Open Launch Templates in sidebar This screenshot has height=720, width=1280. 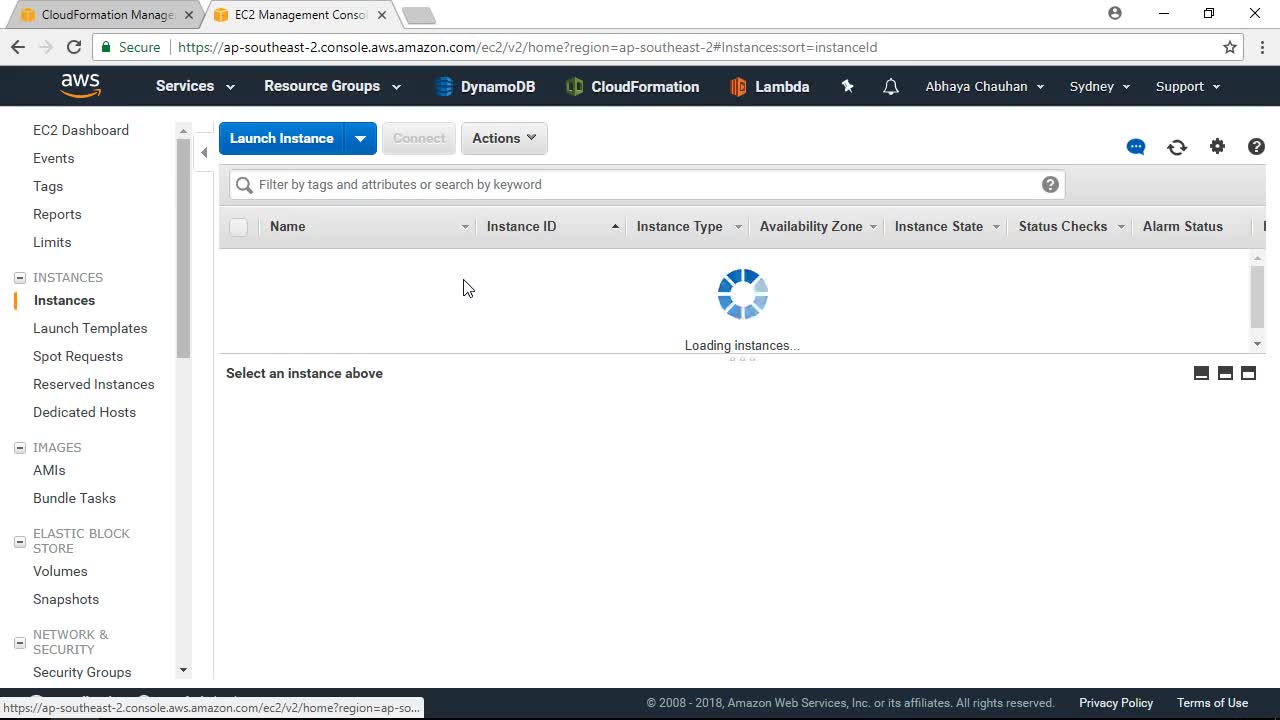[x=90, y=328]
